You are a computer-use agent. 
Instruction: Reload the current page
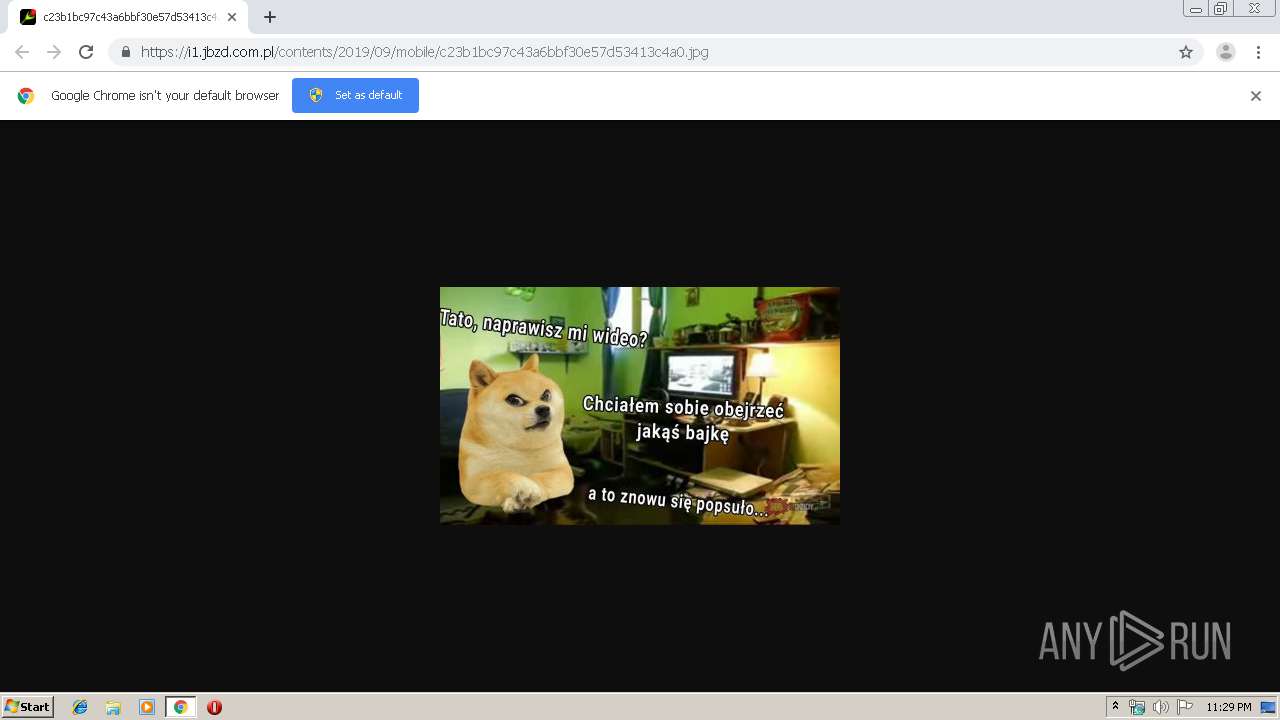coord(86,52)
